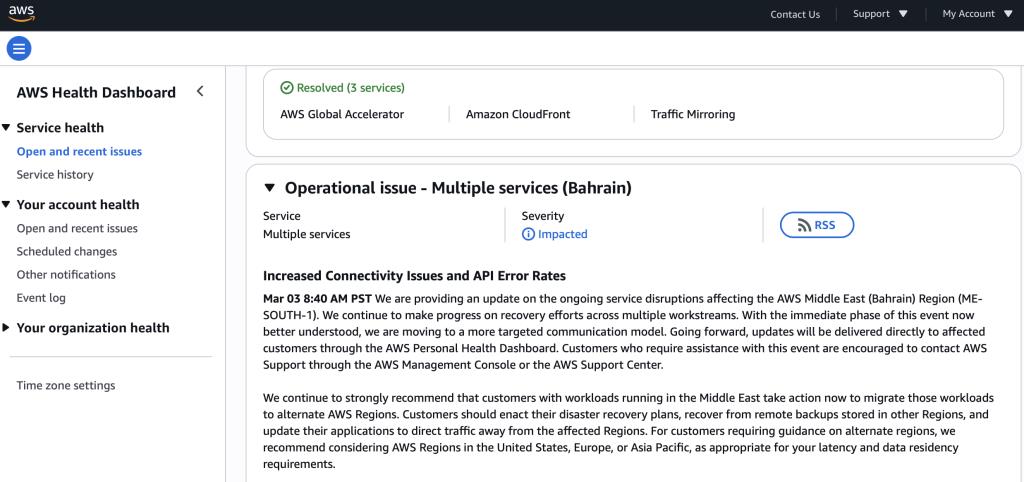
Task: Click the Mar 03 8:40 AM PST timestamp
Action: (317, 299)
